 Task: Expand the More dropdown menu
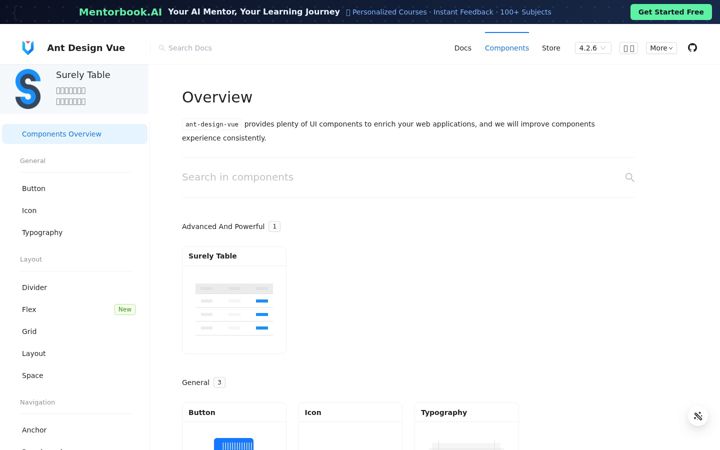pos(661,48)
